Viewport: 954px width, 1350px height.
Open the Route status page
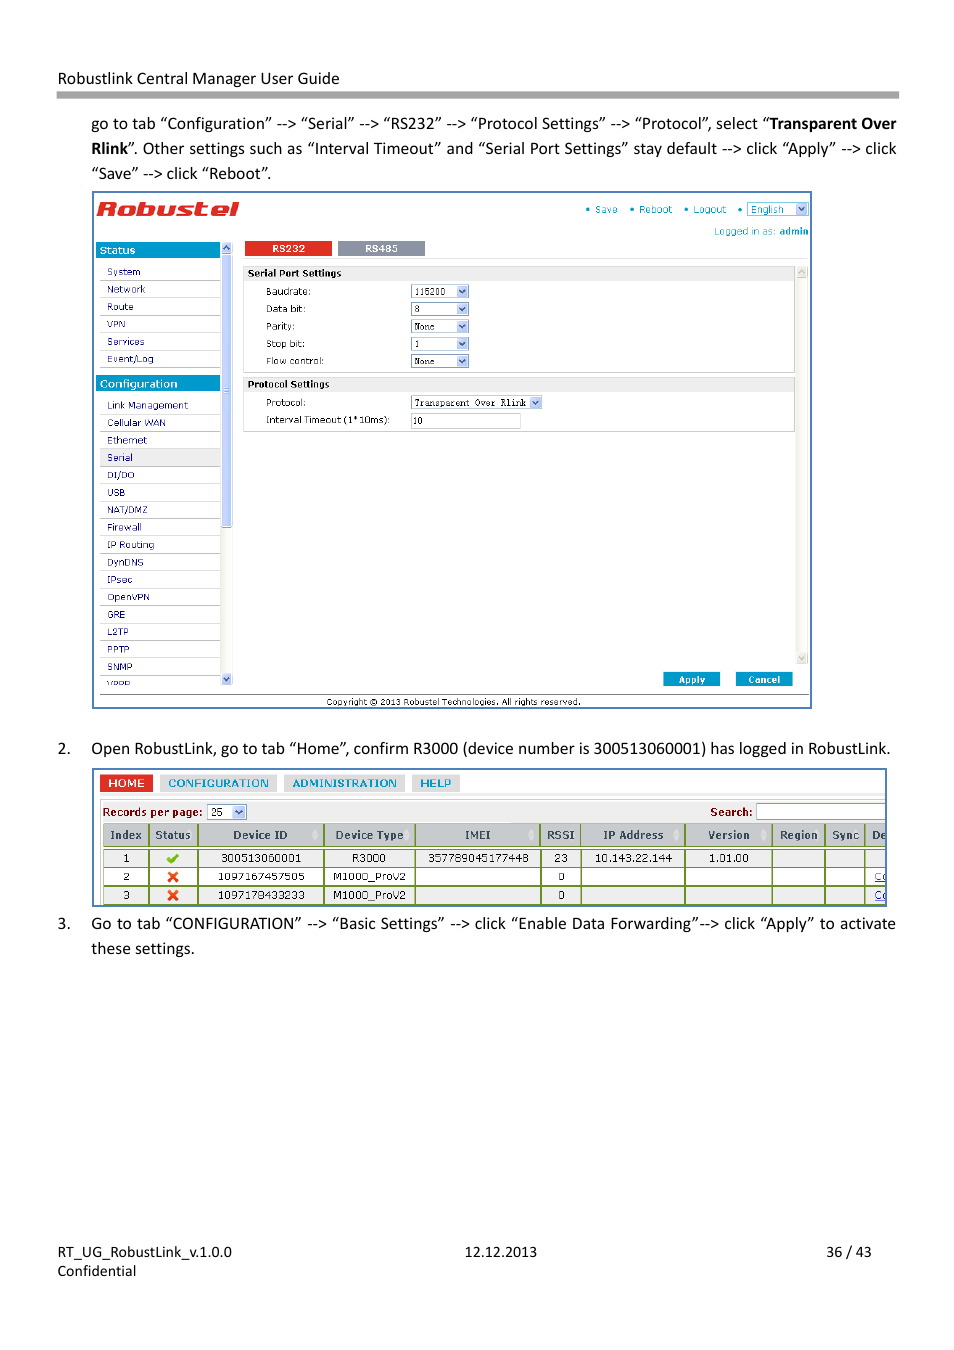click(x=120, y=307)
